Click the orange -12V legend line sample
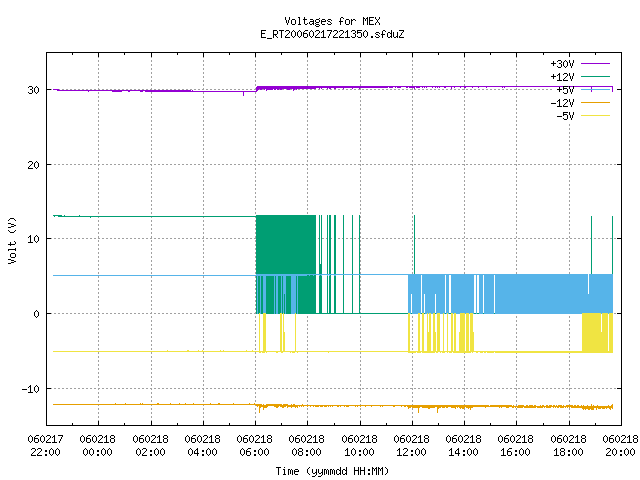Image resolution: width=640 pixels, height=480 pixels. pos(595,102)
